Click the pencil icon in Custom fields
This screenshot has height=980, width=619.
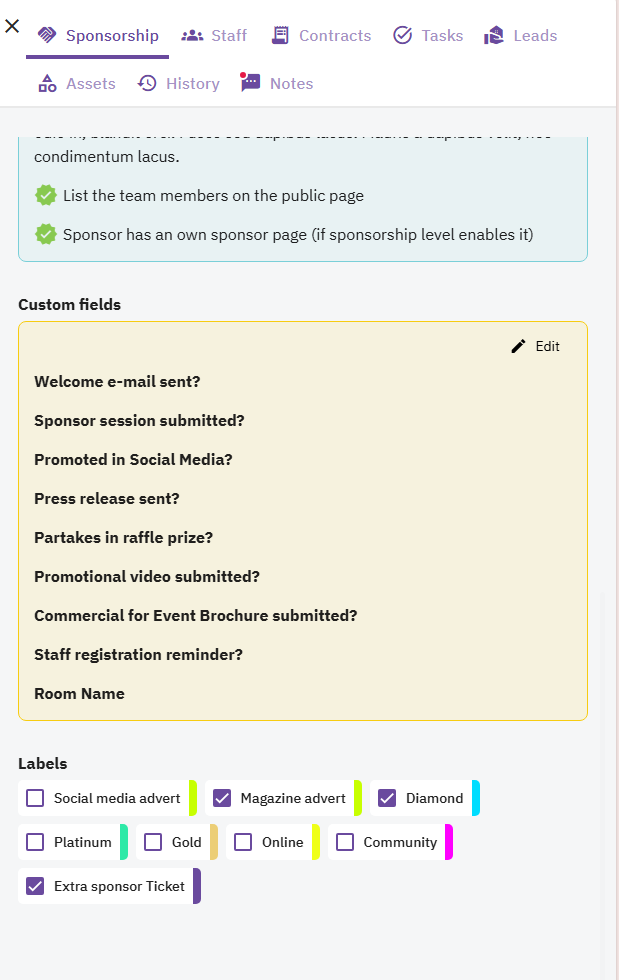[x=518, y=346]
